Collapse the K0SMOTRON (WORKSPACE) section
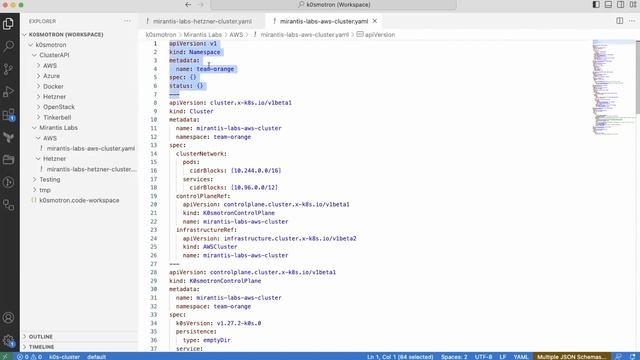 66,35
